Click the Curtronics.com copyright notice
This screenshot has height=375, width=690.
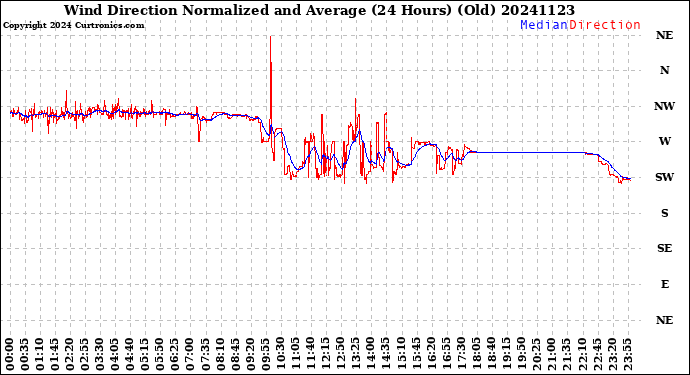(73, 25)
